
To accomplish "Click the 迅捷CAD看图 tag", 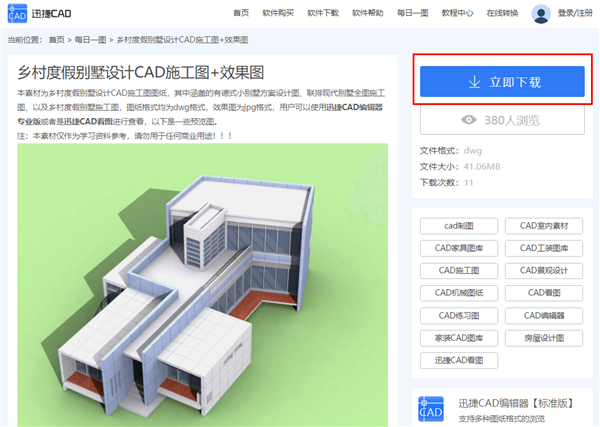I will (459, 360).
